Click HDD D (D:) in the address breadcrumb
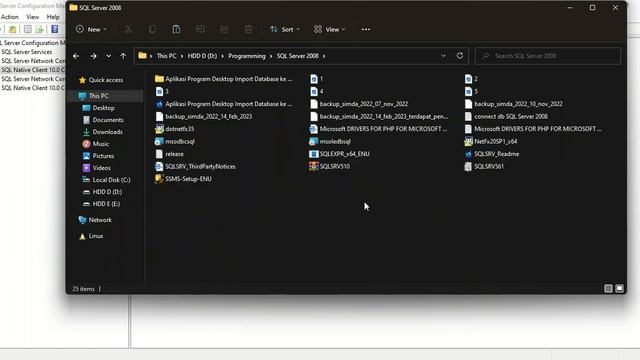This screenshot has height=360, width=640. [x=202, y=56]
